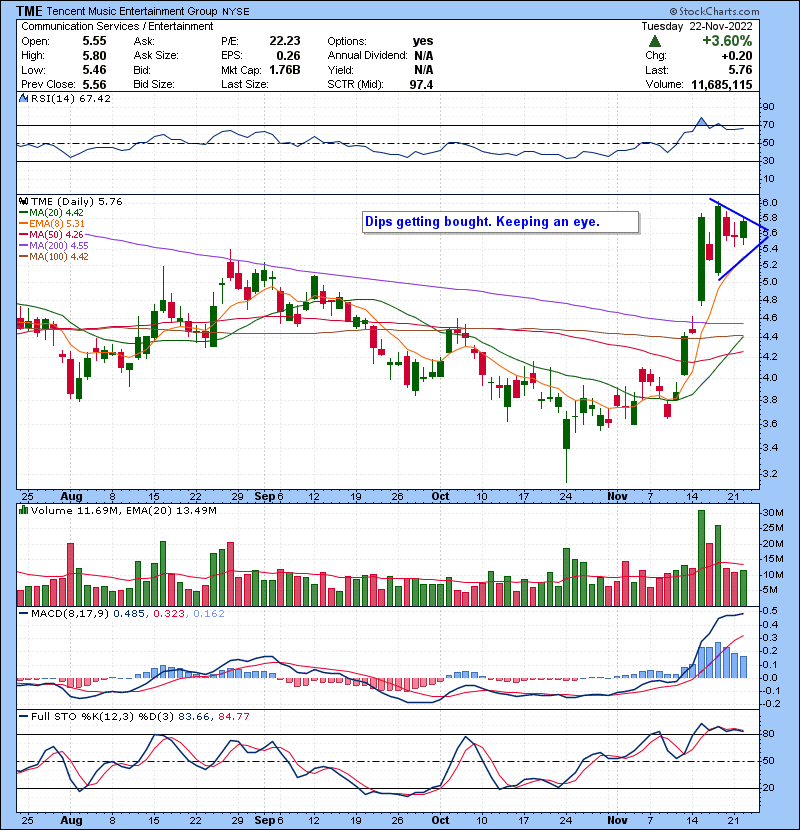Click the 5M label on the volume axis

[770, 590]
